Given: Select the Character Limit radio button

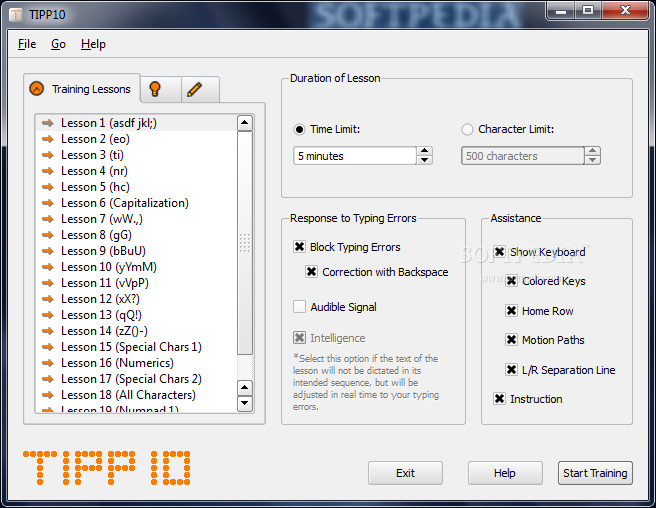Looking at the screenshot, I should coord(467,129).
